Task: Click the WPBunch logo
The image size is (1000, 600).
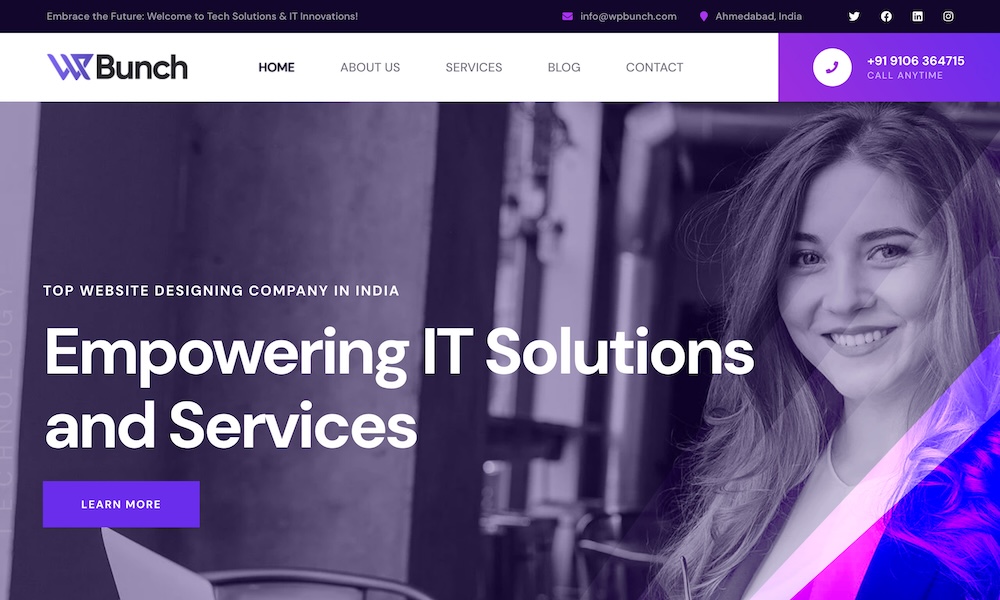Action: click(x=117, y=67)
